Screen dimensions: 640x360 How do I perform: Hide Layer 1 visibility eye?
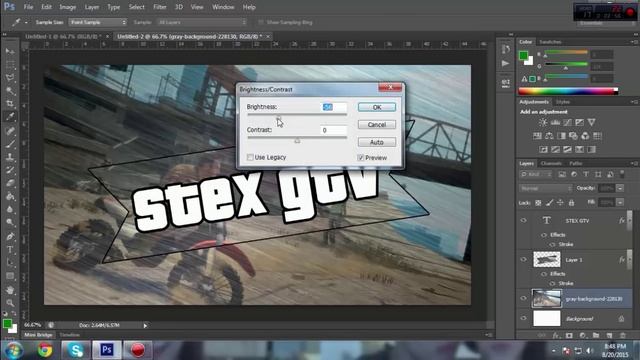point(524,260)
